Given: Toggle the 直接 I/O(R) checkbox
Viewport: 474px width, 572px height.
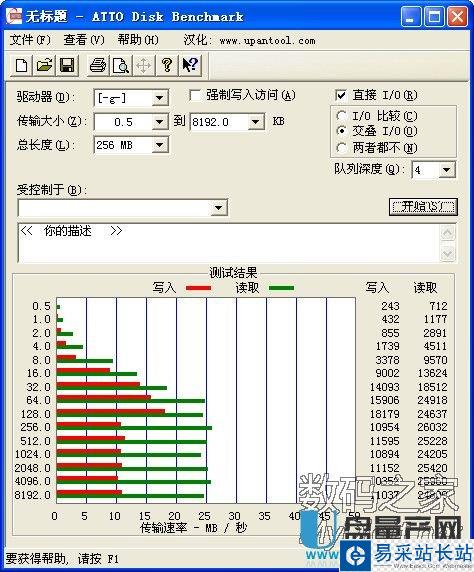Looking at the screenshot, I should pyautogui.click(x=341, y=96).
